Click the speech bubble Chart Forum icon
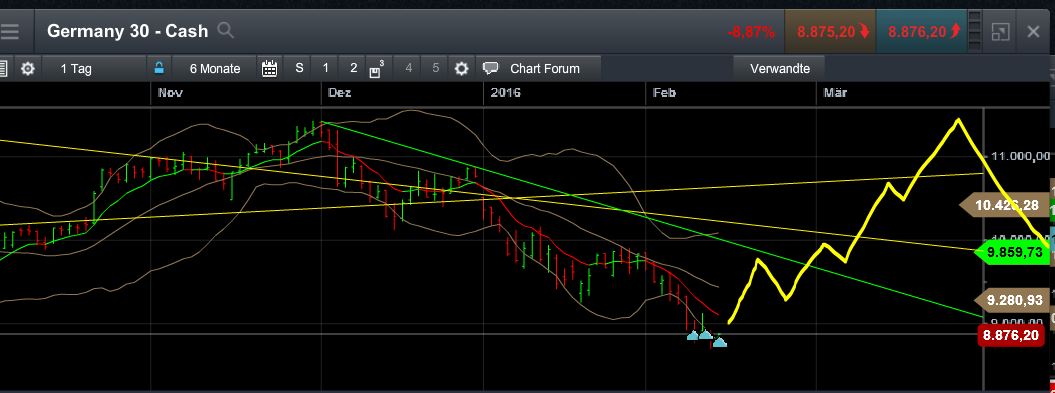 491,68
